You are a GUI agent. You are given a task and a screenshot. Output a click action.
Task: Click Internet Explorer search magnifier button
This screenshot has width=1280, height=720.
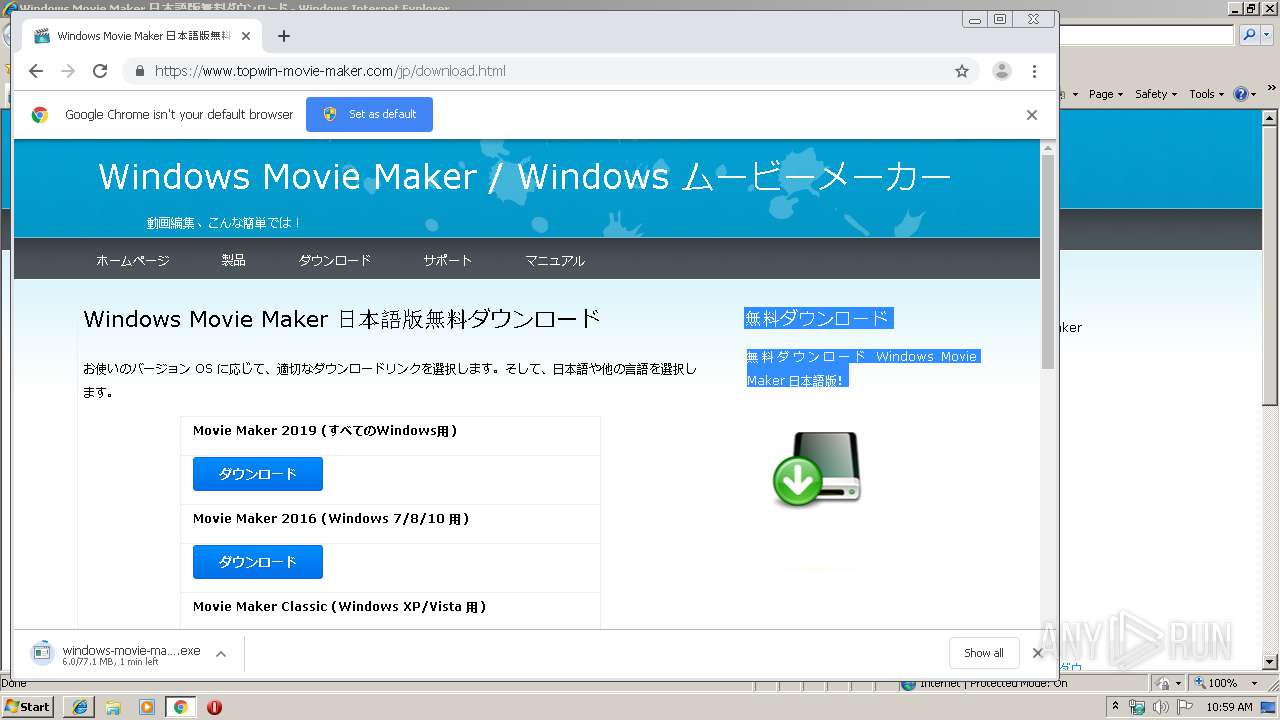click(1249, 35)
